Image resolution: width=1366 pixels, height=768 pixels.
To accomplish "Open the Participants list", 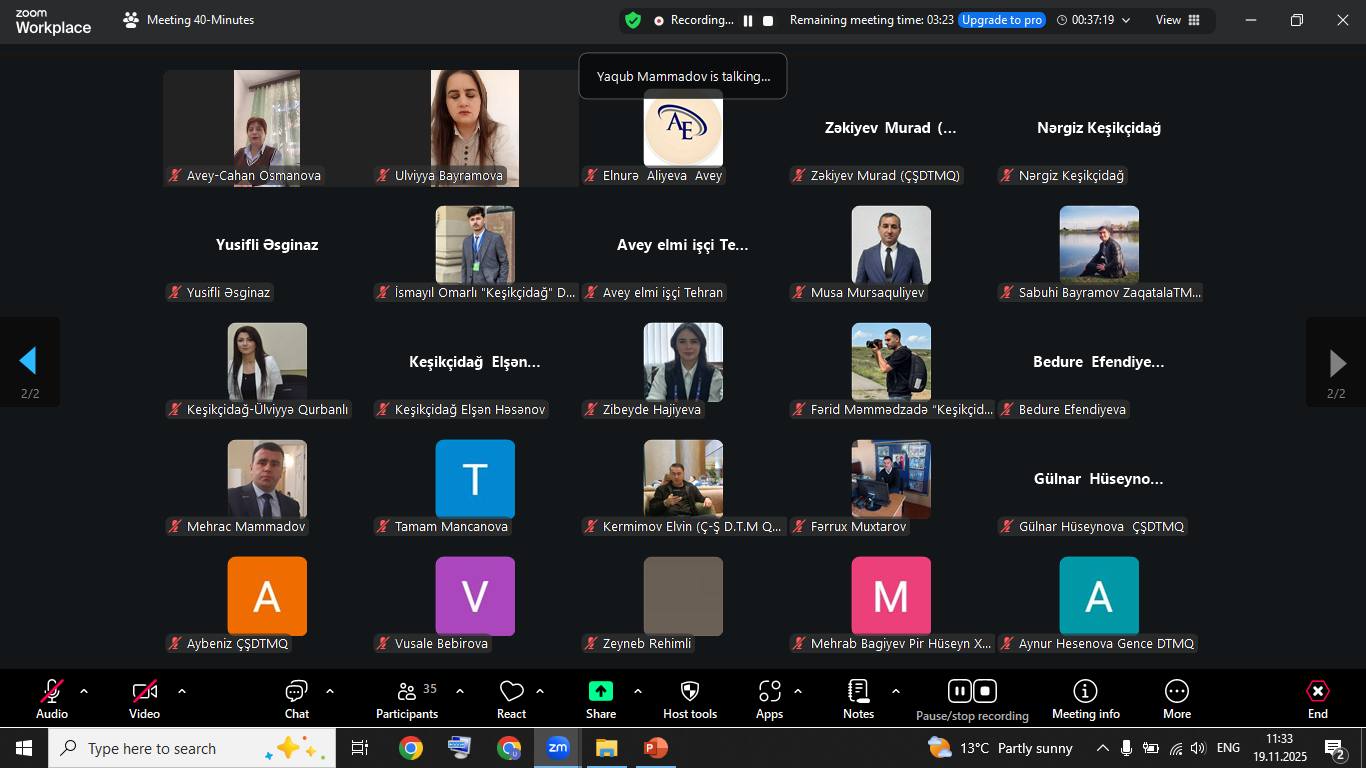I will [x=407, y=698].
